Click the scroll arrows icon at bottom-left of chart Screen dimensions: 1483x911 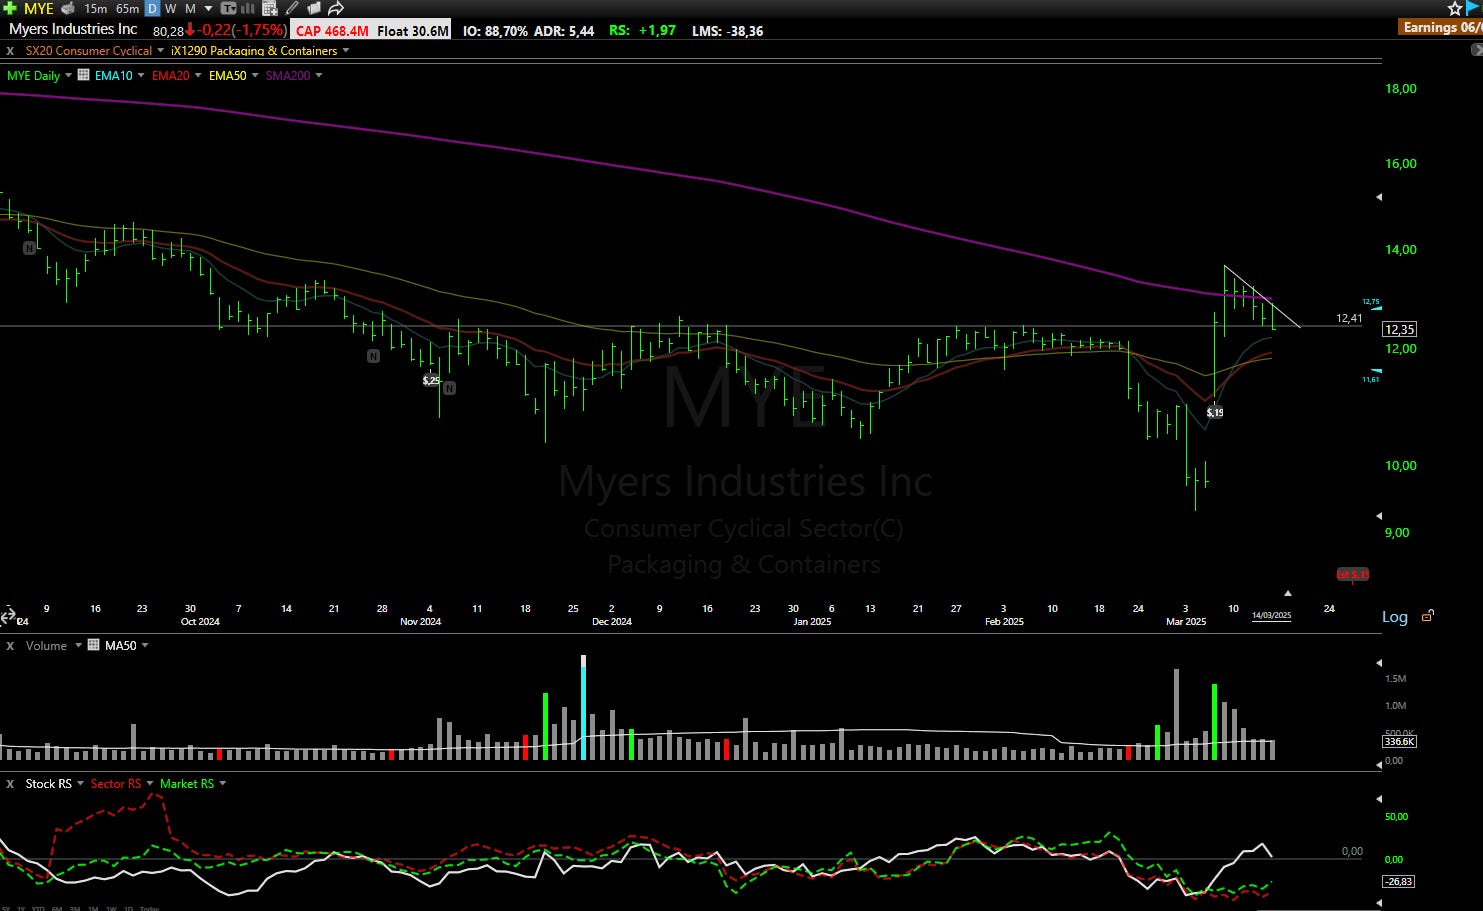(x=8, y=615)
